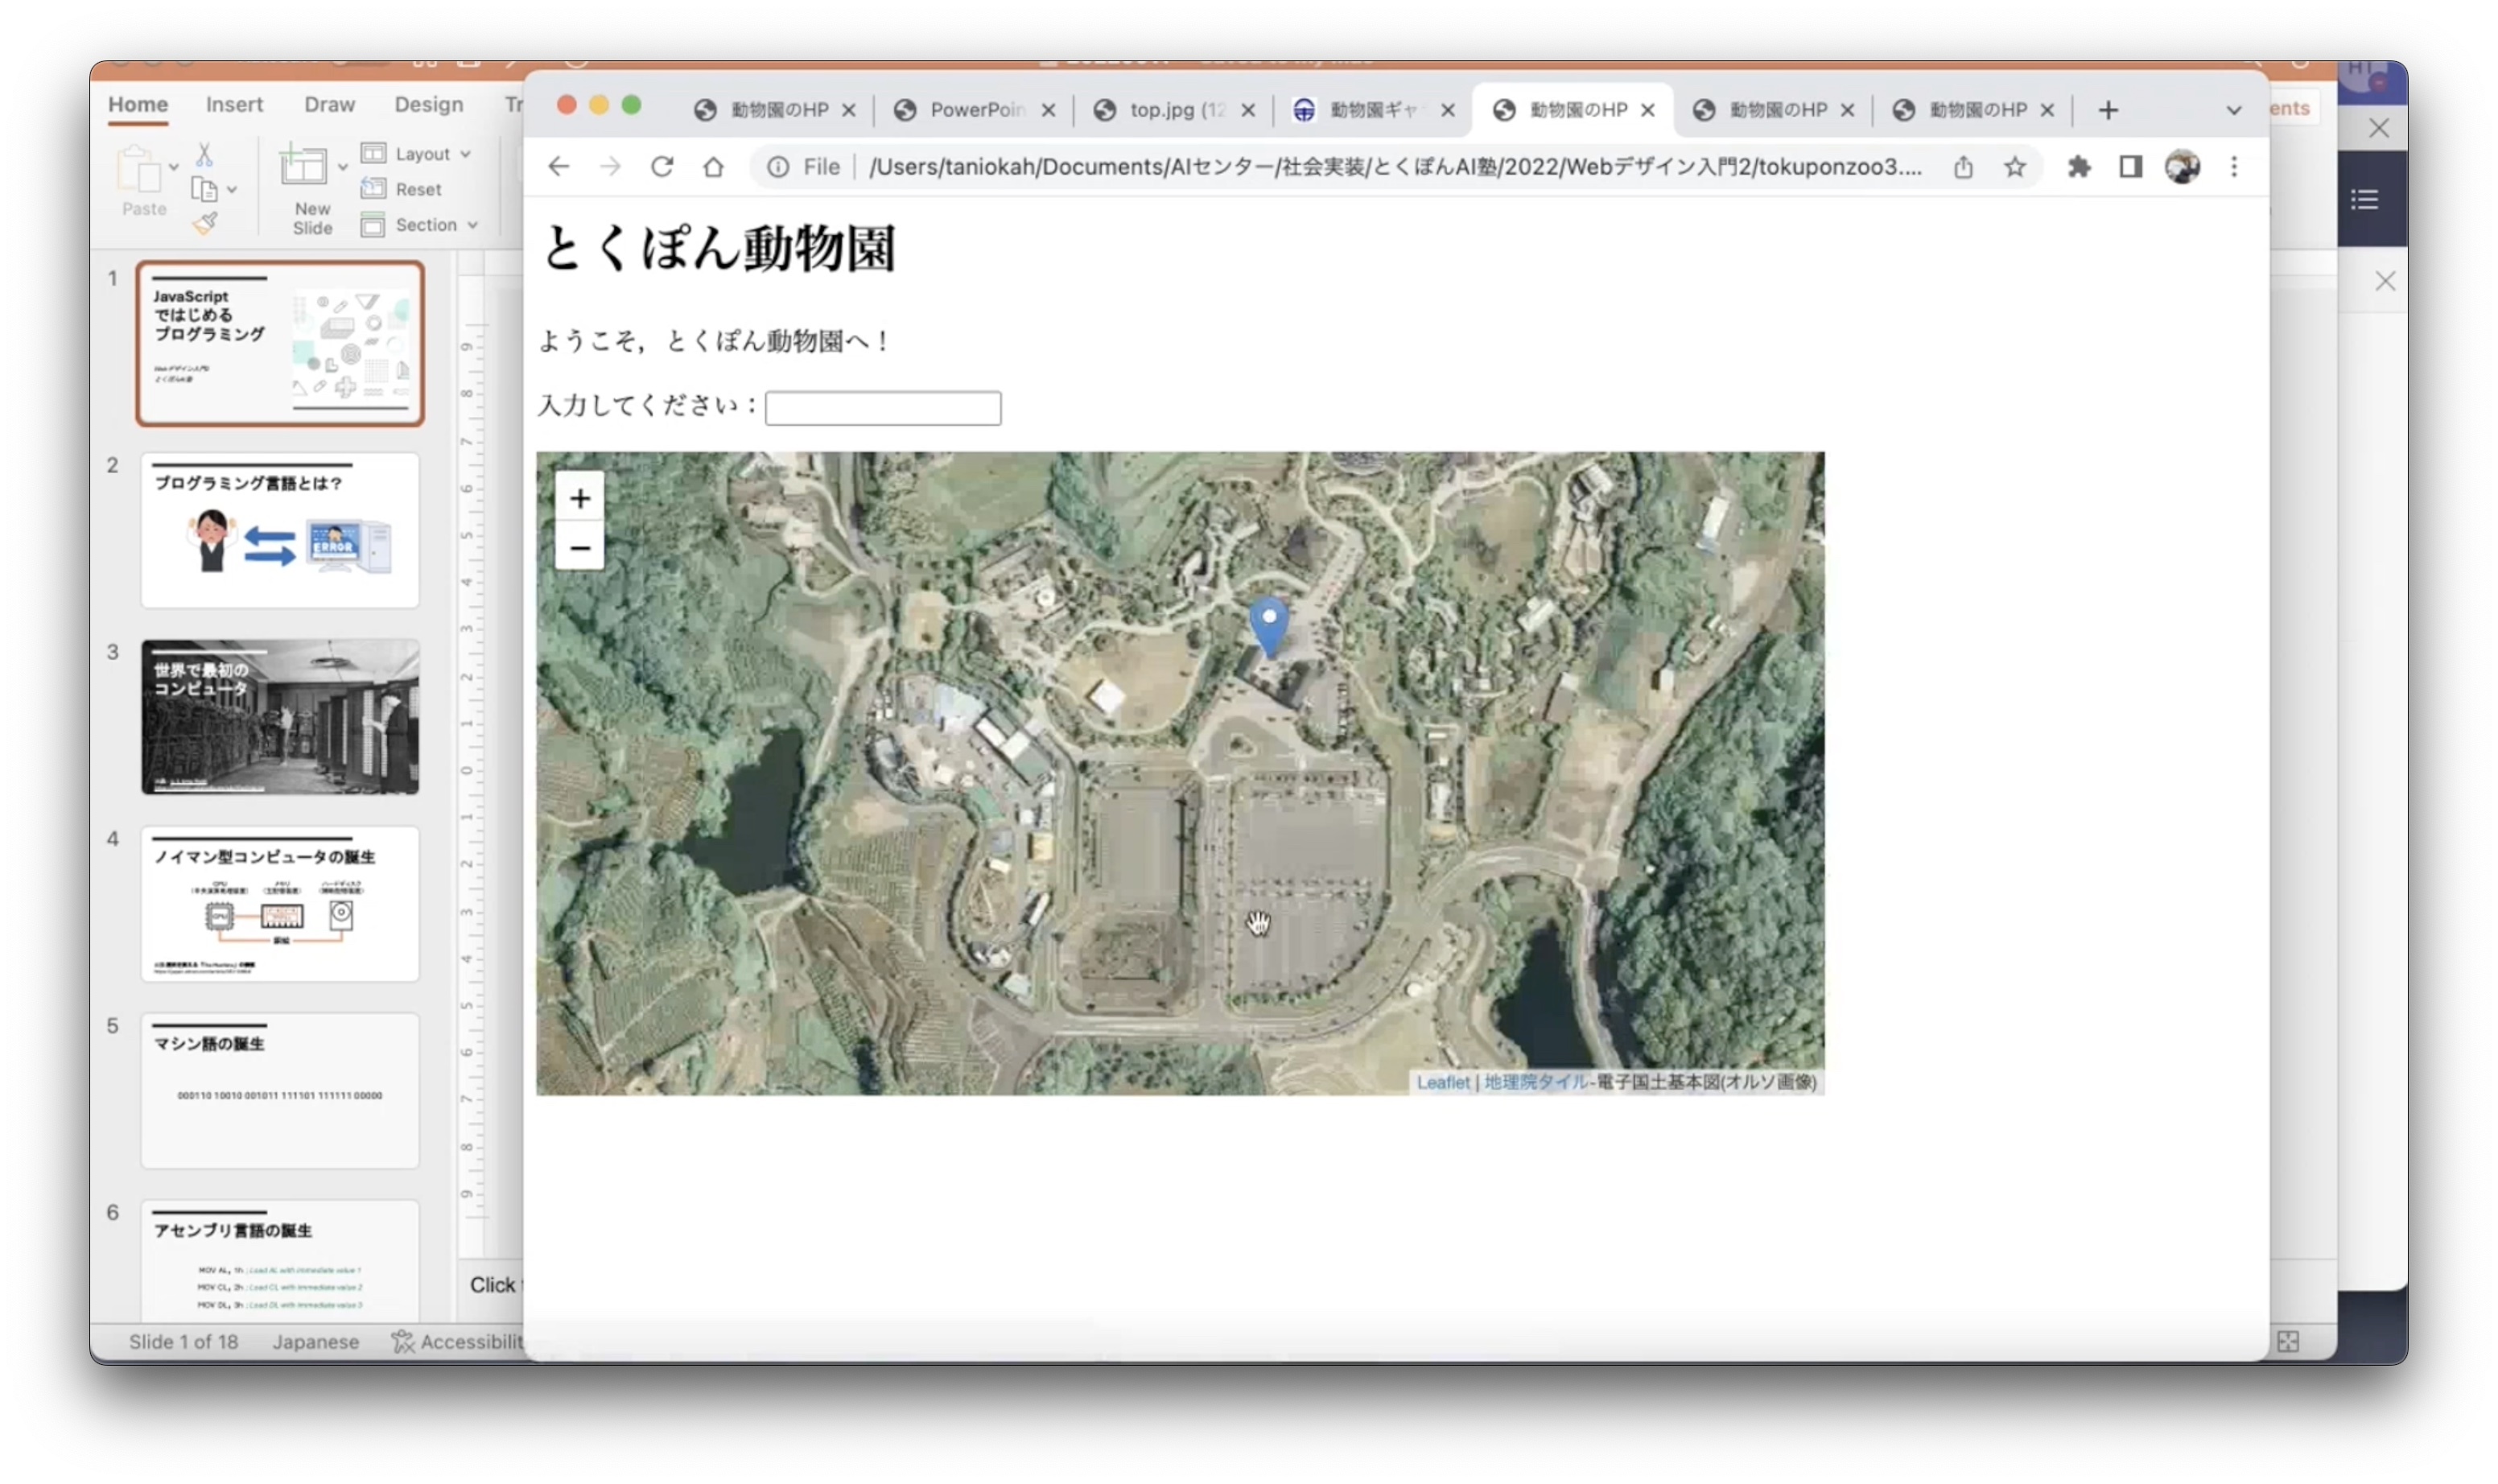Click the site info icon beside File

click(x=777, y=167)
